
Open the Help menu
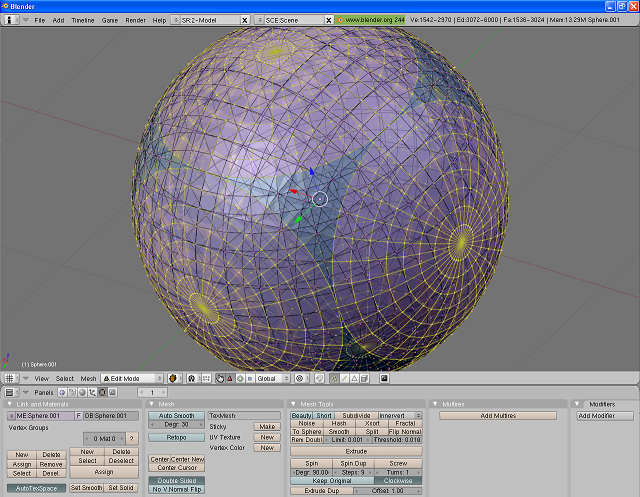coord(159,20)
